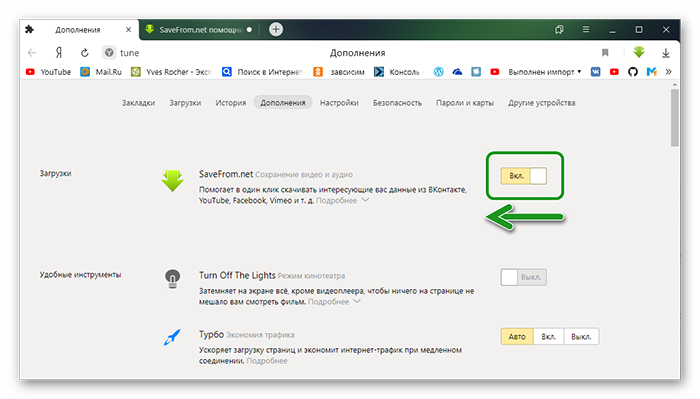Open a new tab with the plus button
Image resolution: width=700 pixels, height=399 pixels.
(276, 29)
